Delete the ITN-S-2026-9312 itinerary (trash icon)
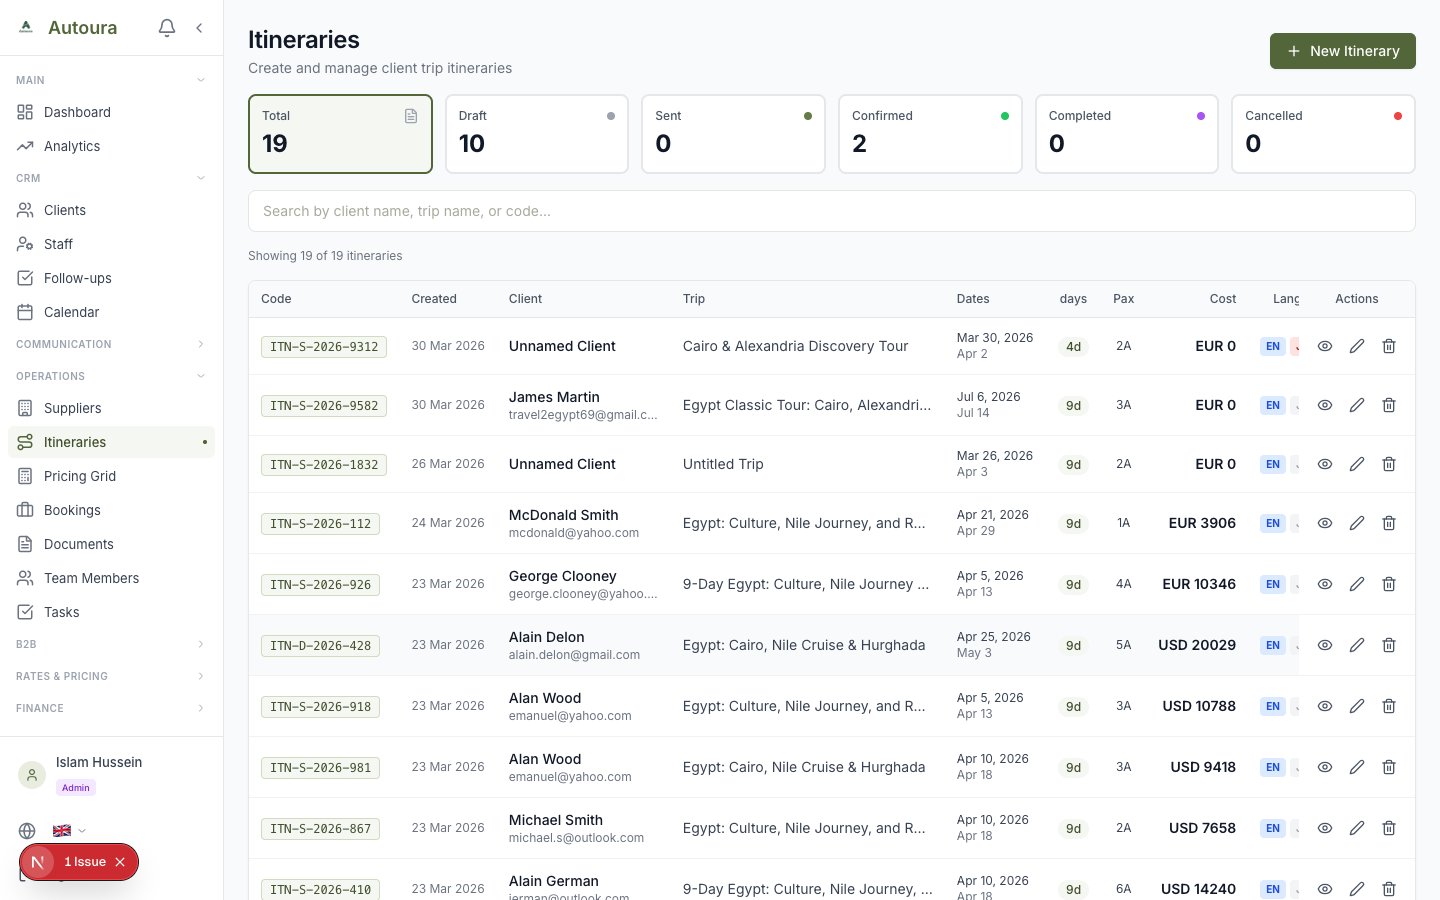 [1389, 346]
